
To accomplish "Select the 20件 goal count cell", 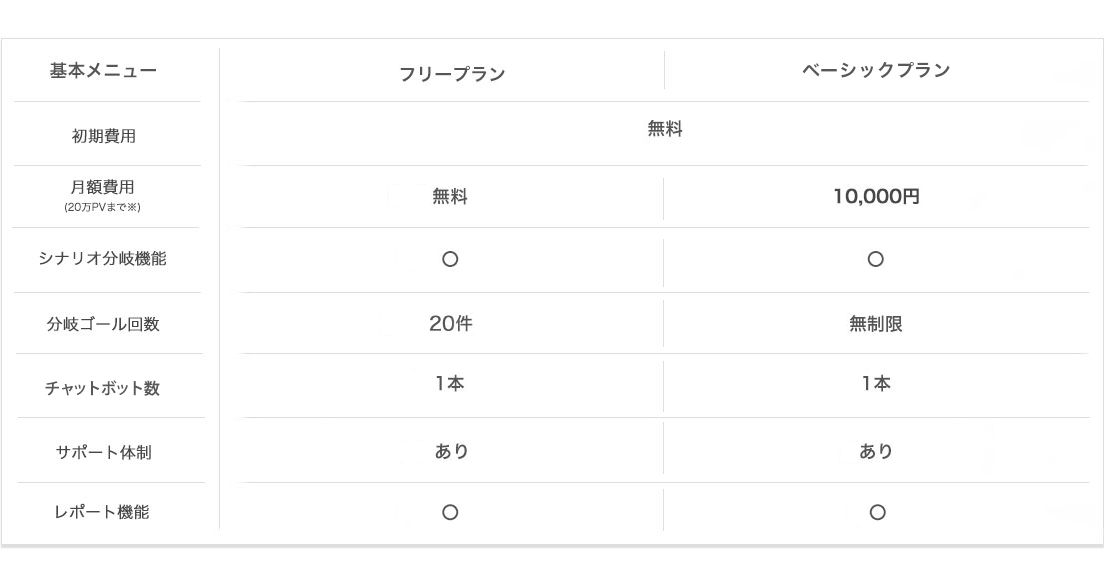I will coord(451,323).
